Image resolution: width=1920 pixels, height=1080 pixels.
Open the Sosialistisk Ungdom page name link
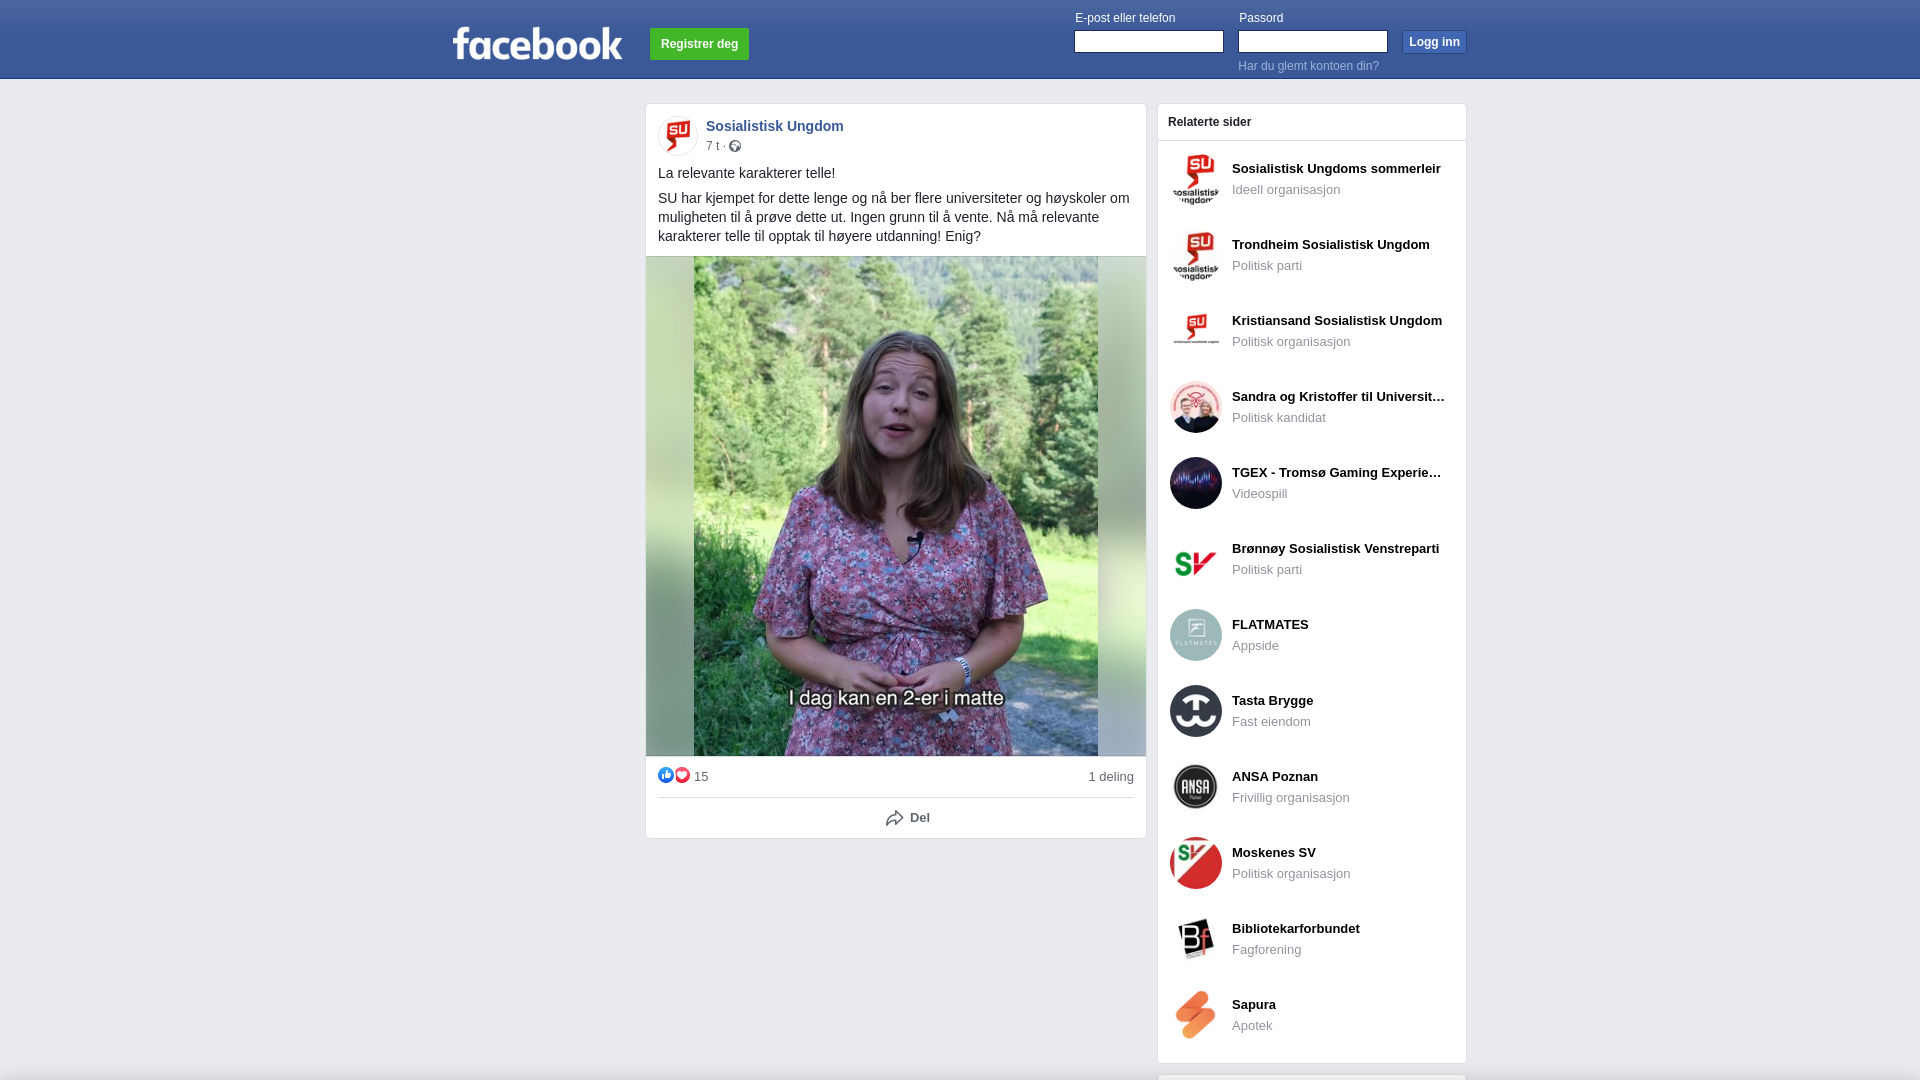click(x=775, y=126)
